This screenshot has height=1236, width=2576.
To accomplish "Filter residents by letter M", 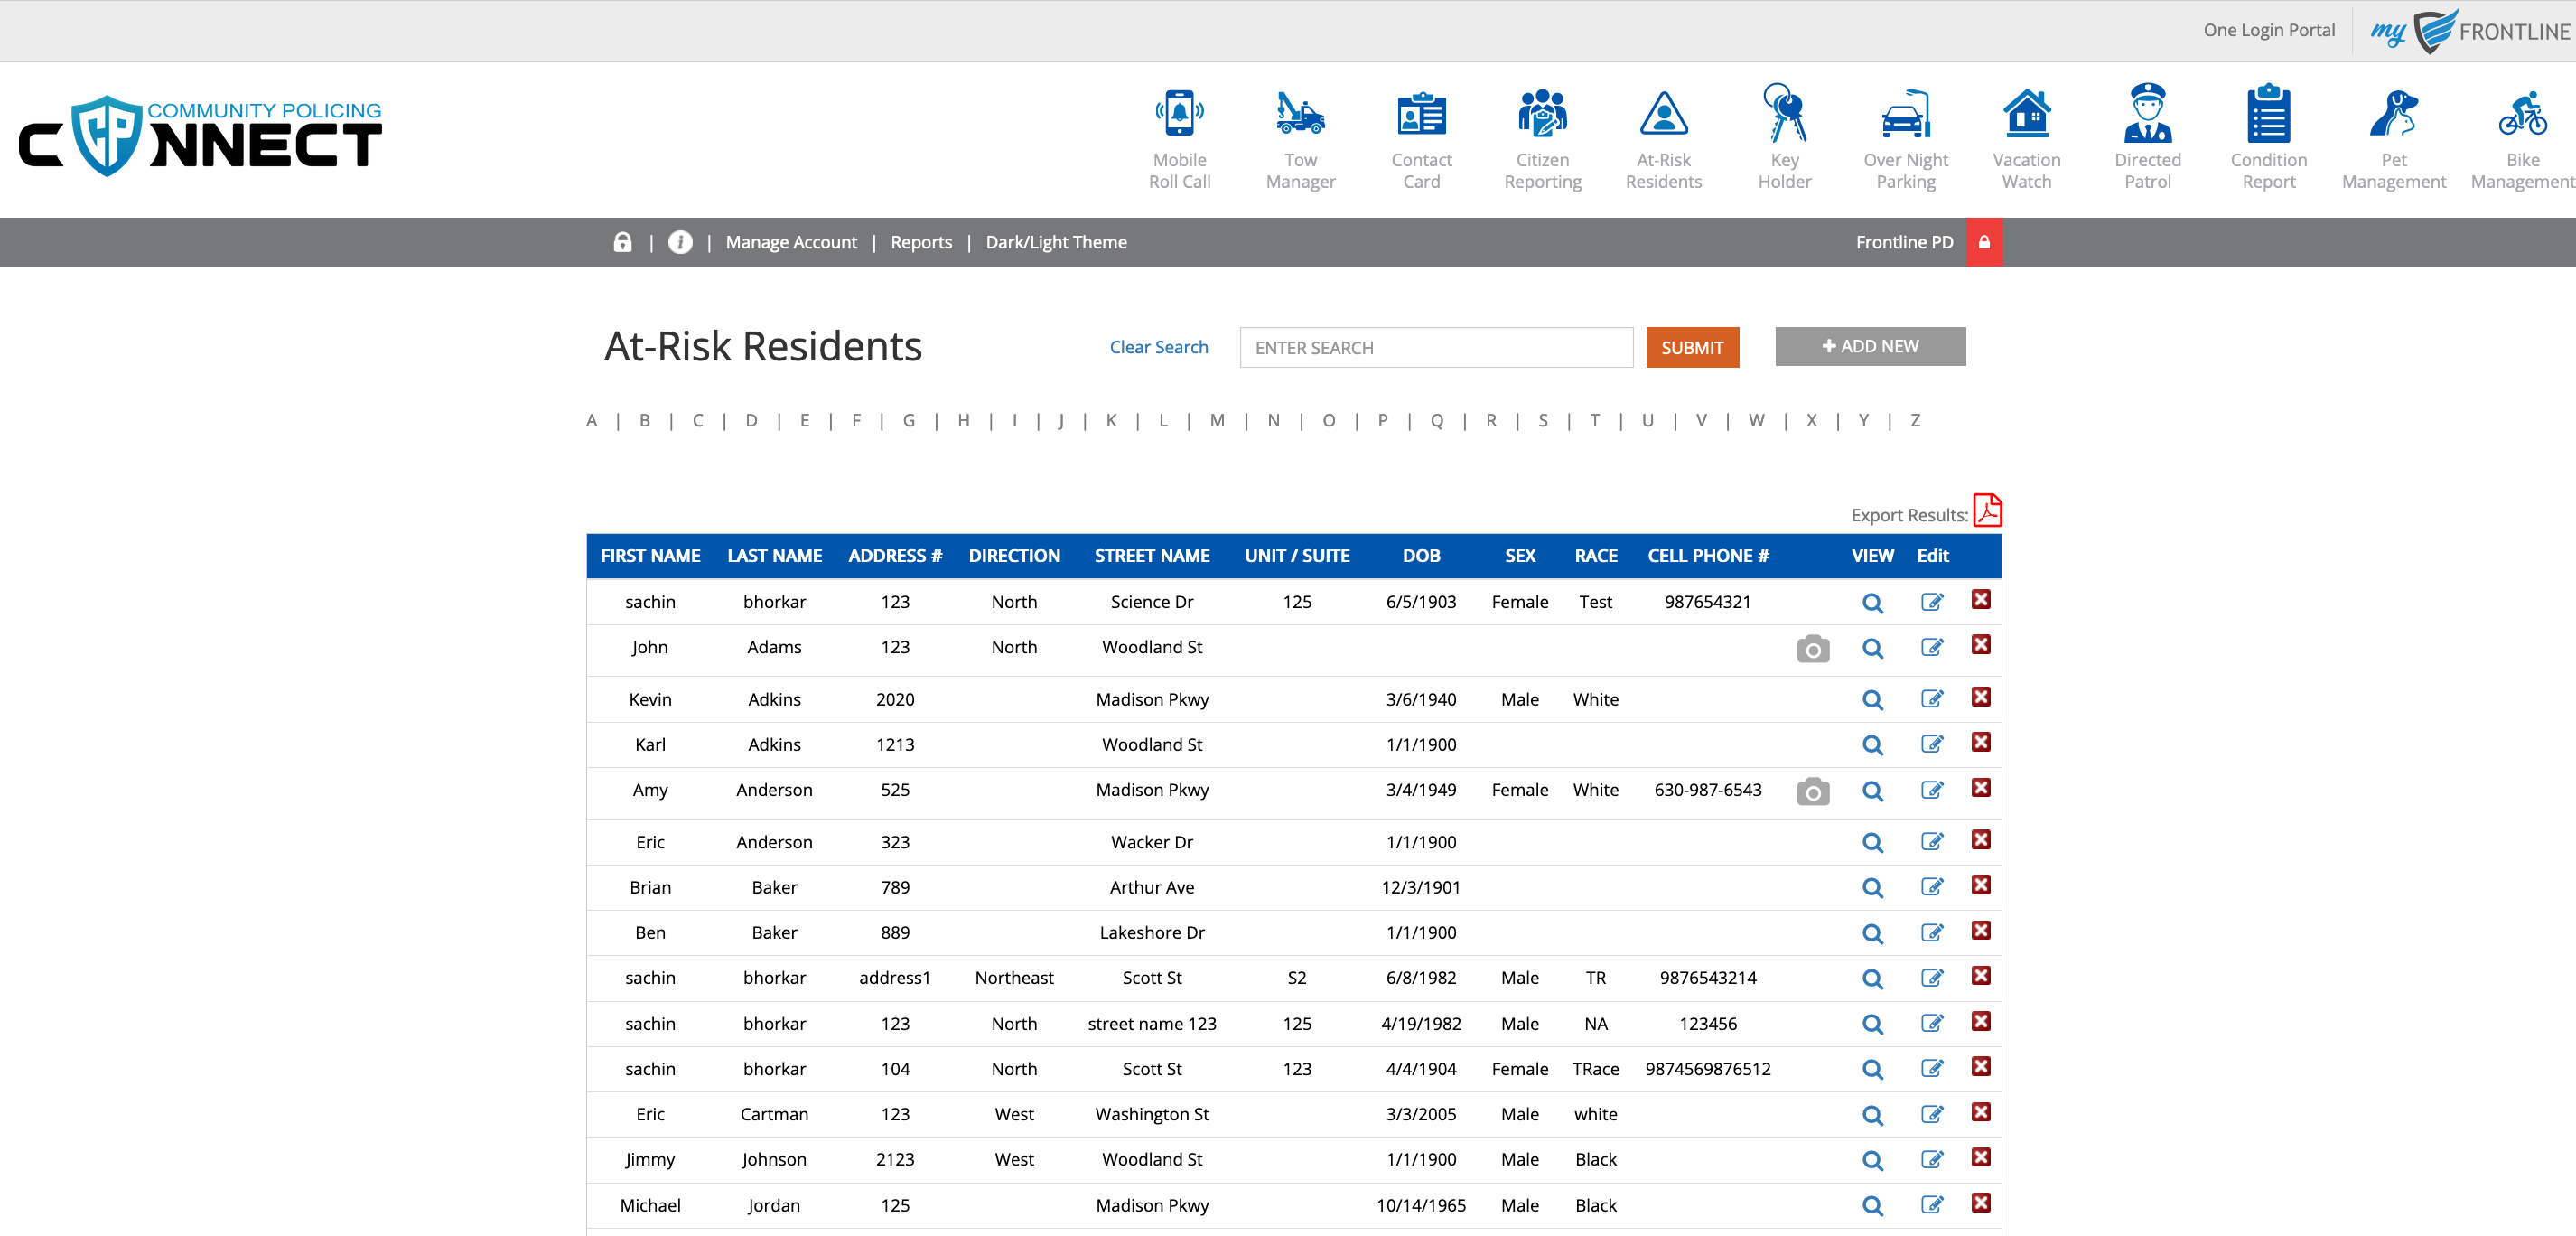I will click(x=1216, y=420).
